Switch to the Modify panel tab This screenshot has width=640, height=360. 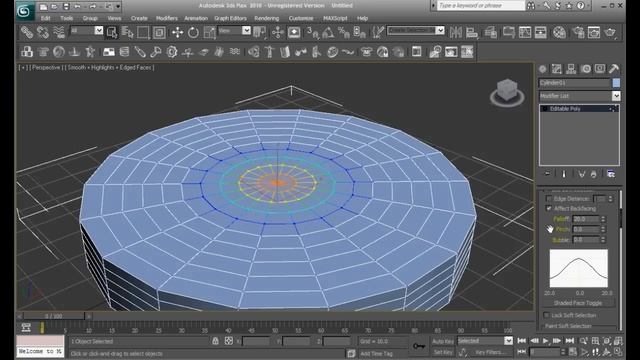(x=557, y=69)
